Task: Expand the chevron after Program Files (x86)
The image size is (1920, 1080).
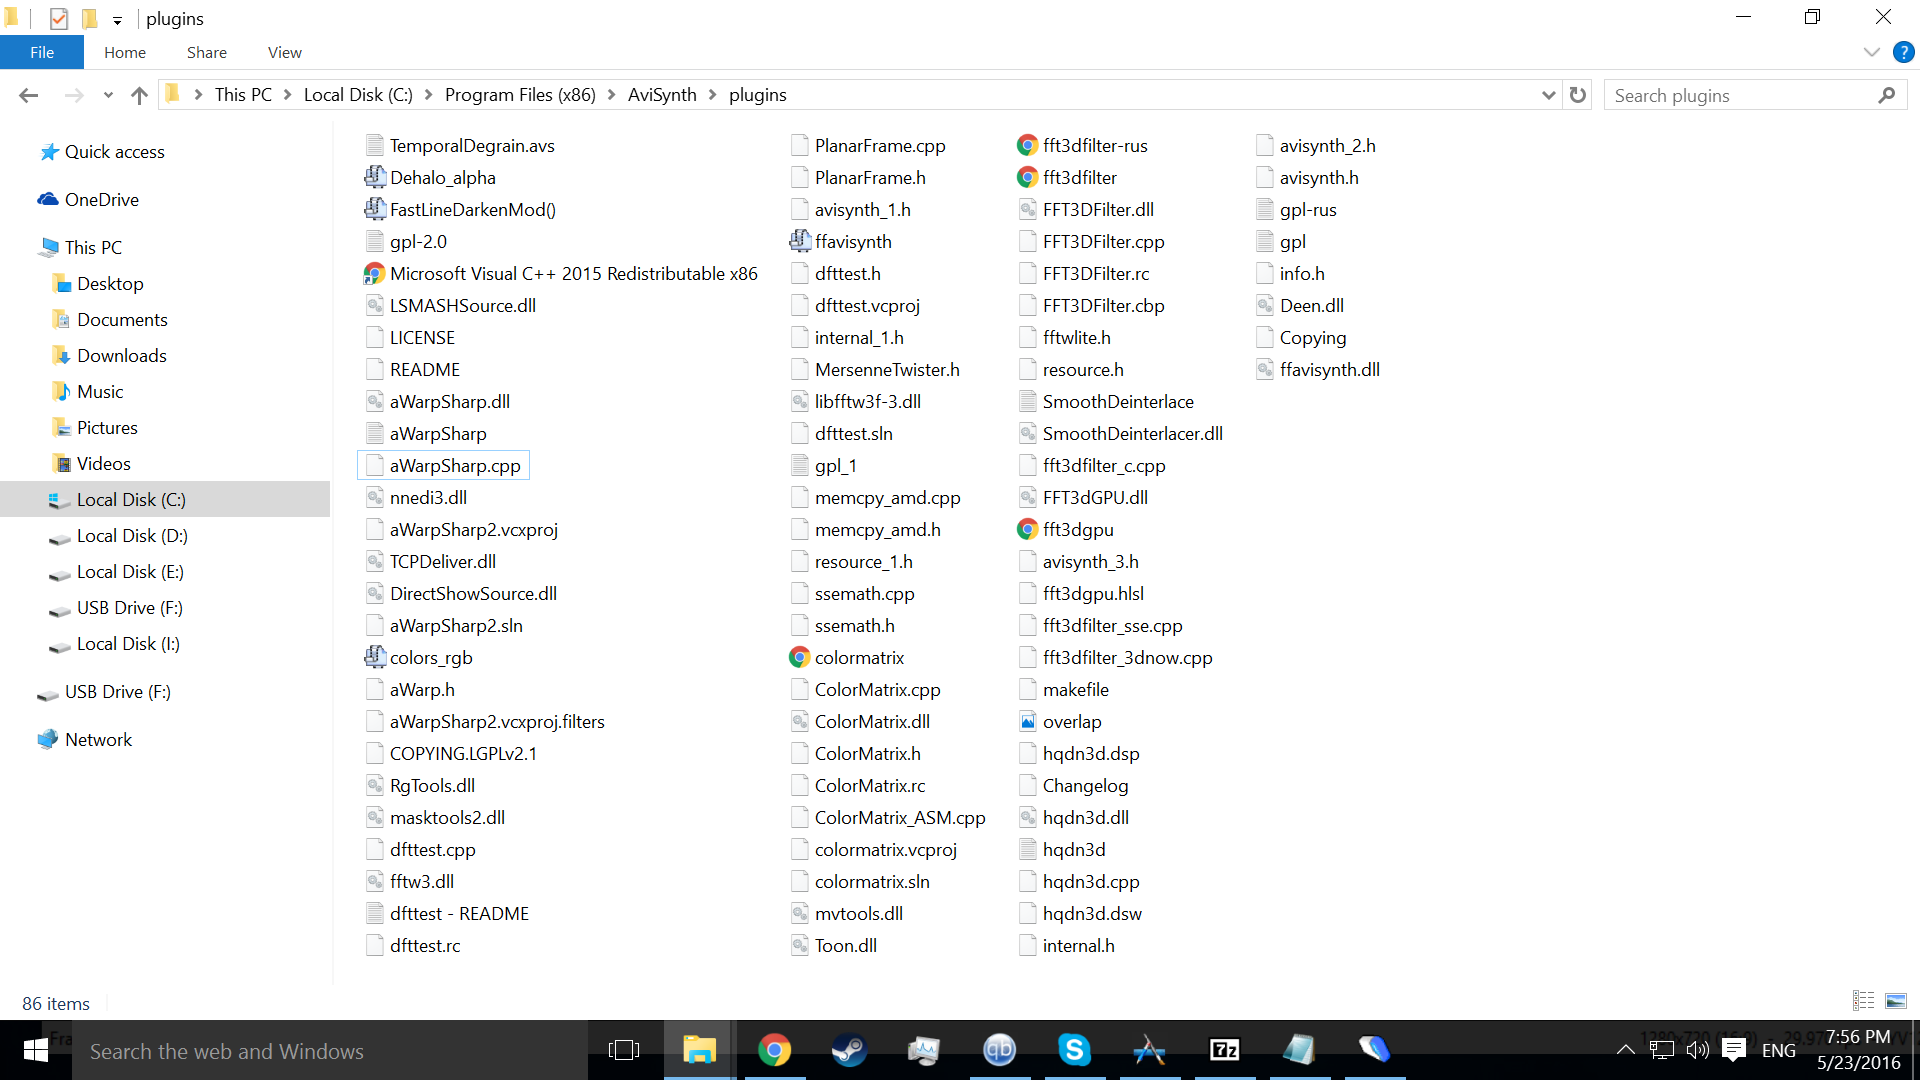Action: point(612,95)
